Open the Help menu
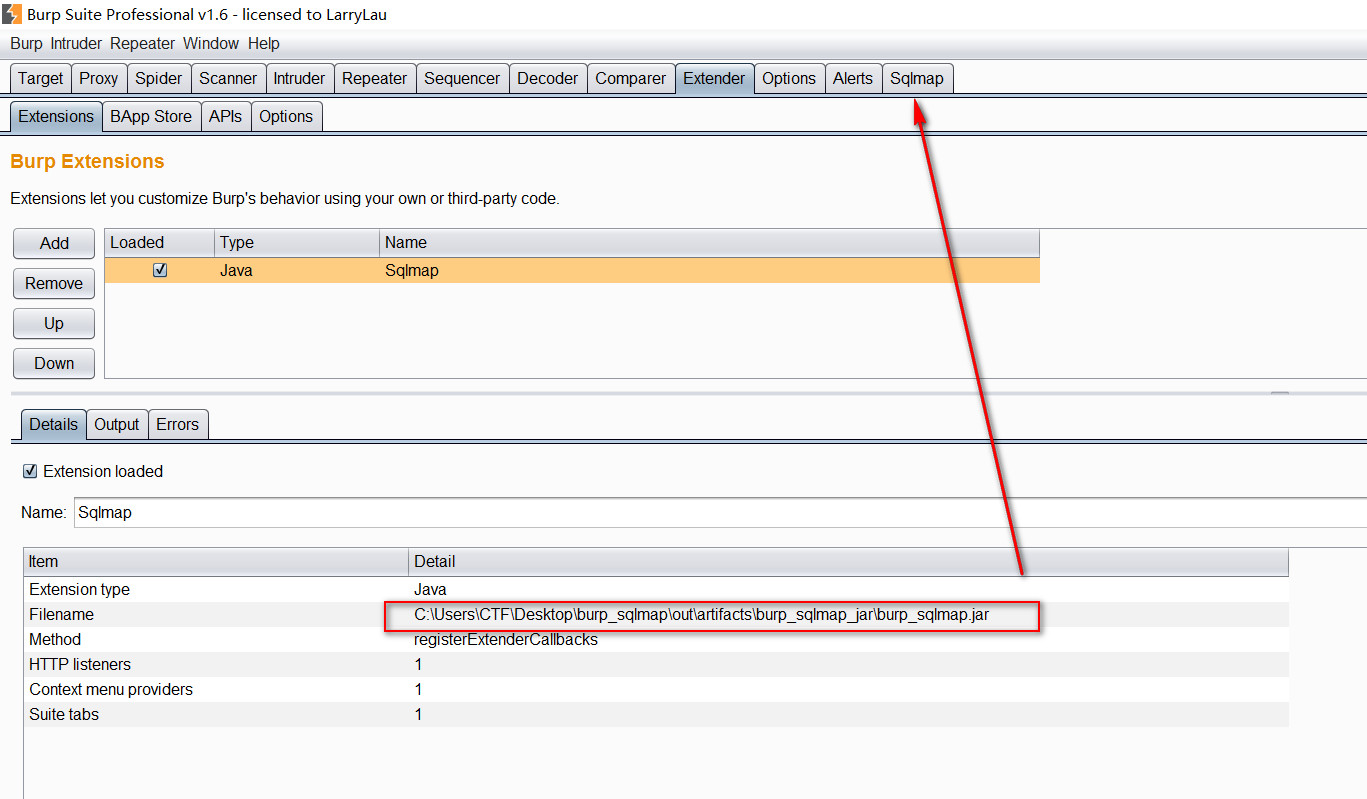The image size is (1367, 799). coord(264,43)
